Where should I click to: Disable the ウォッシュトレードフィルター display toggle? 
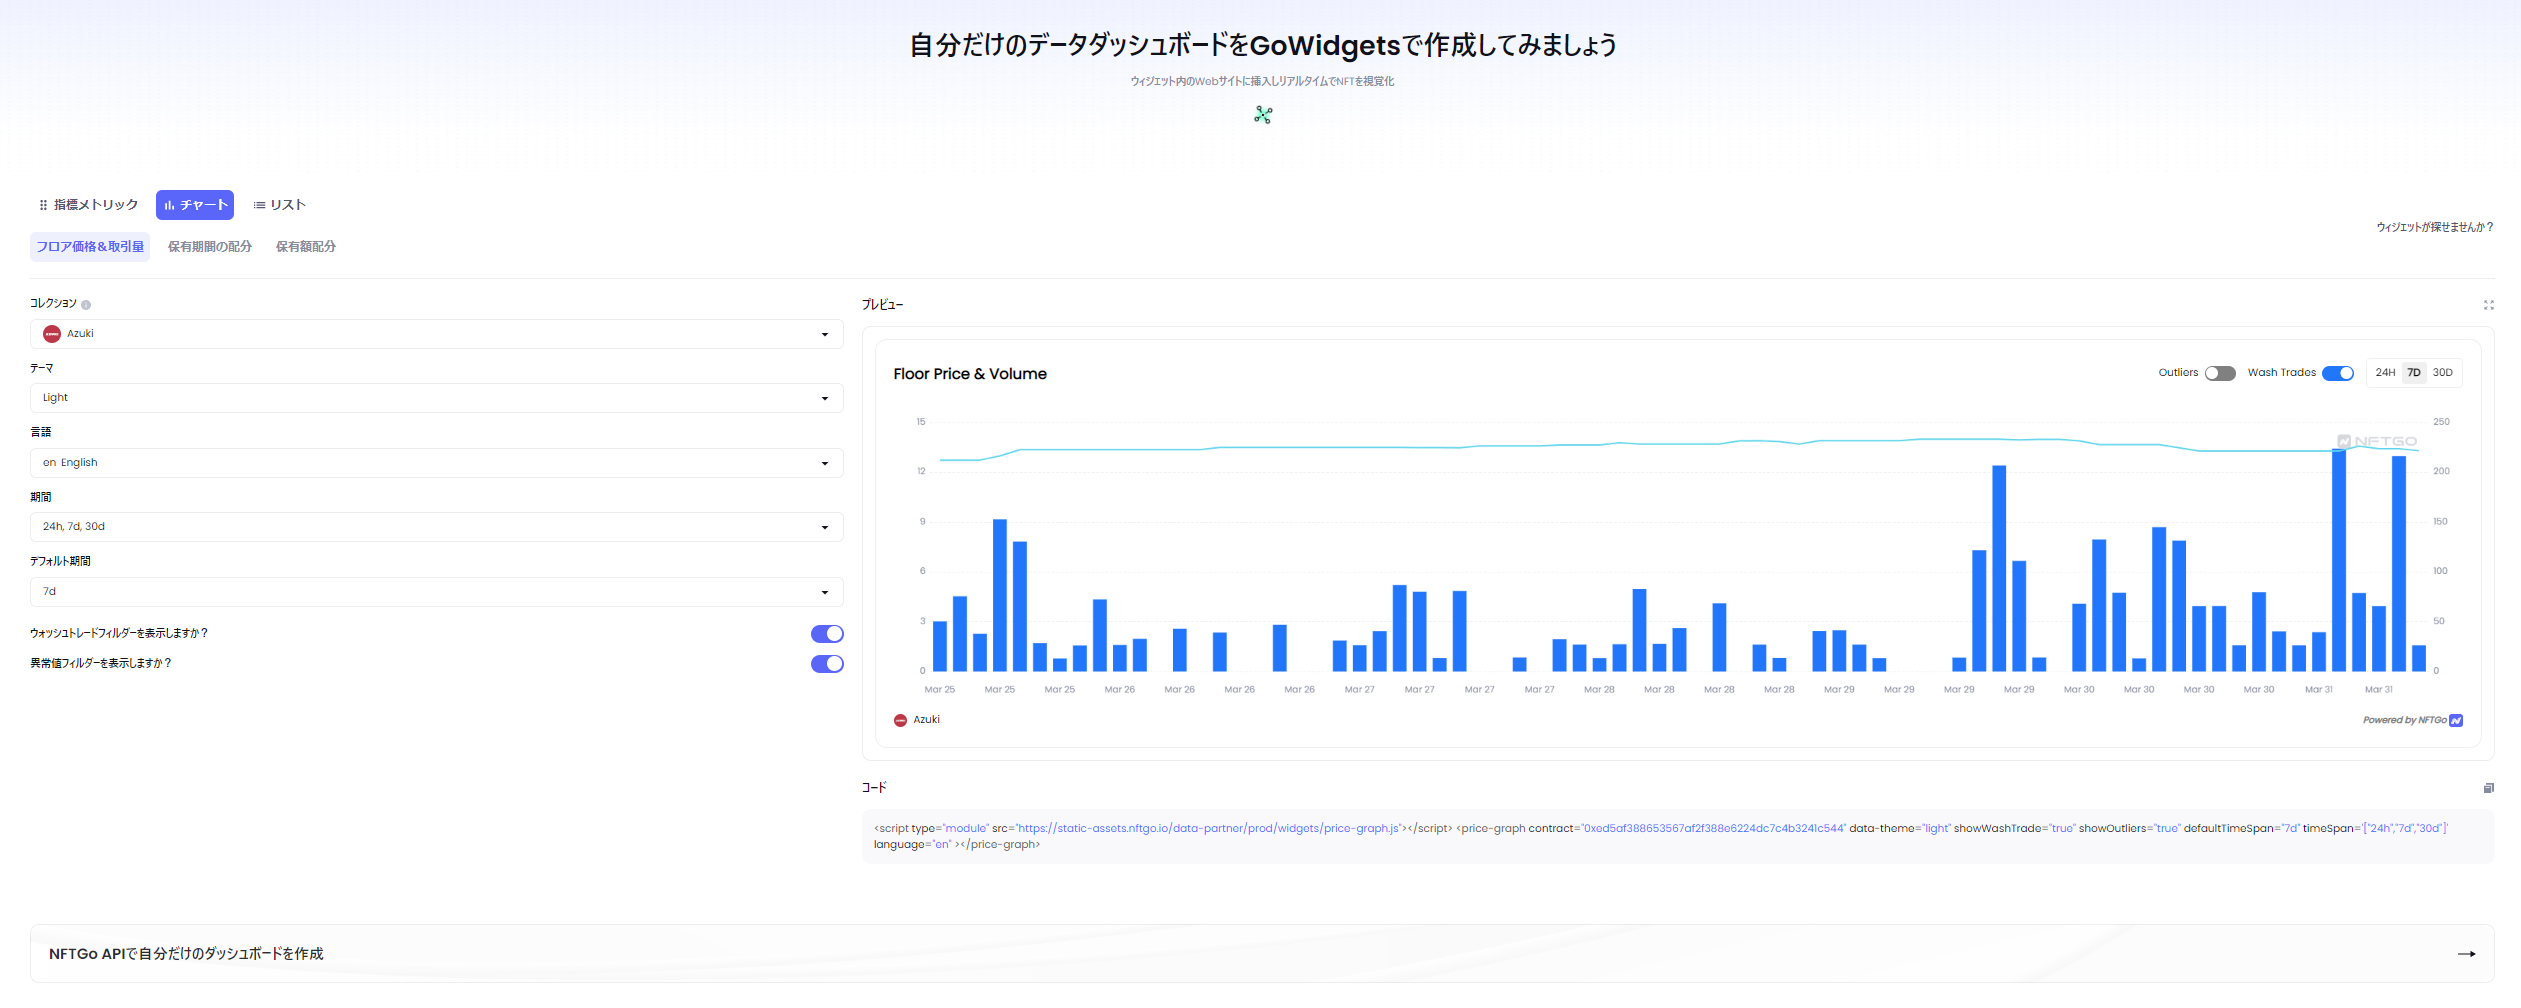coord(827,634)
